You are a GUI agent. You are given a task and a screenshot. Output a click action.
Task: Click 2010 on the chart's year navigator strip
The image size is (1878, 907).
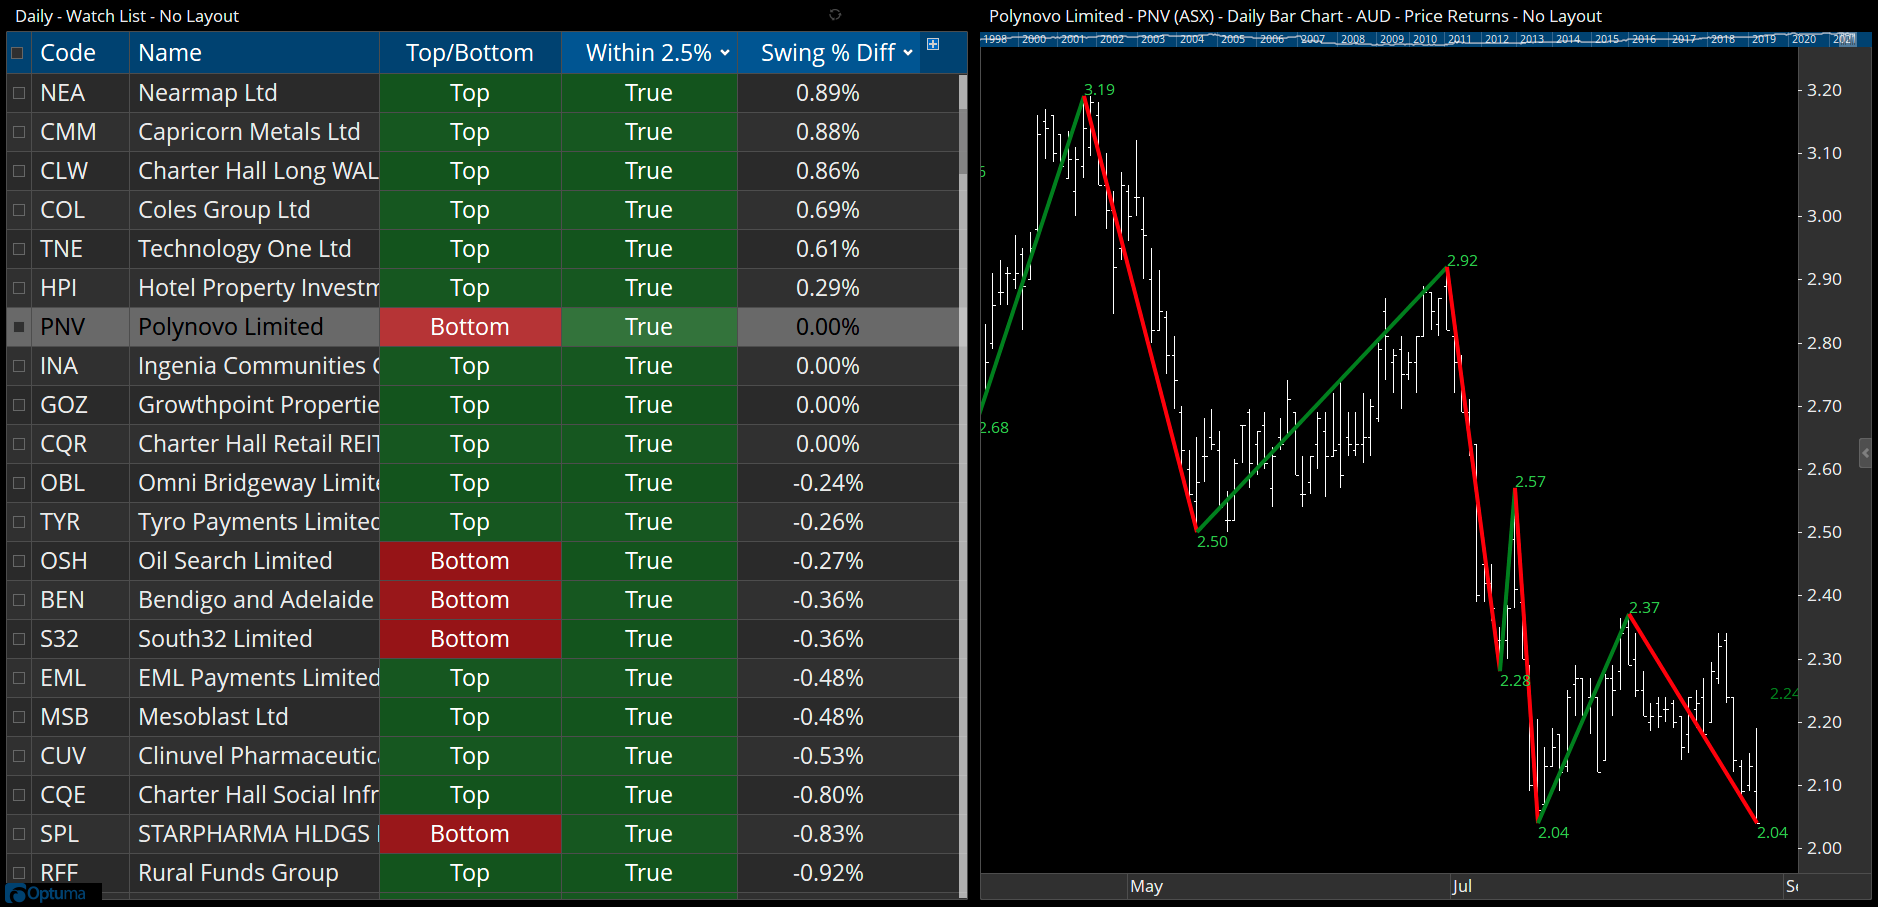click(1425, 40)
